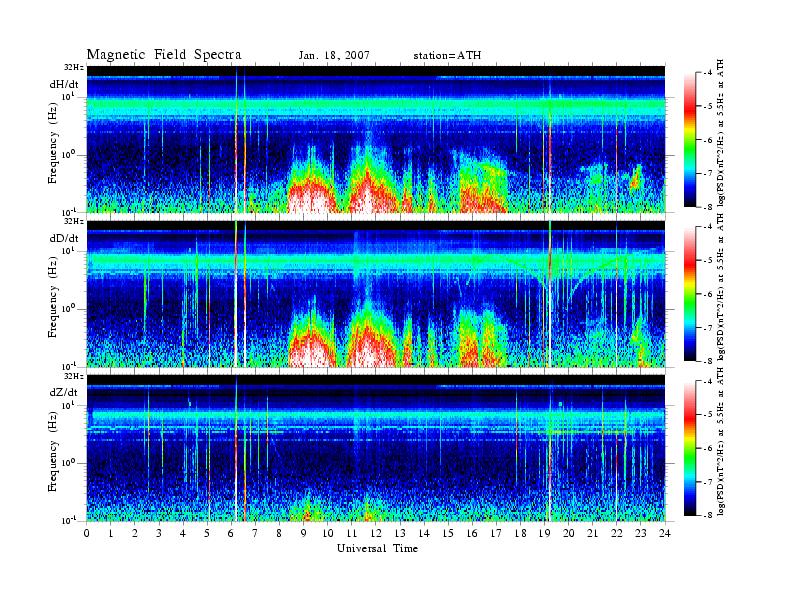Select the date text "Jan. 18, 2007"
The height and width of the screenshot is (612, 792).
pyautogui.click(x=334, y=56)
